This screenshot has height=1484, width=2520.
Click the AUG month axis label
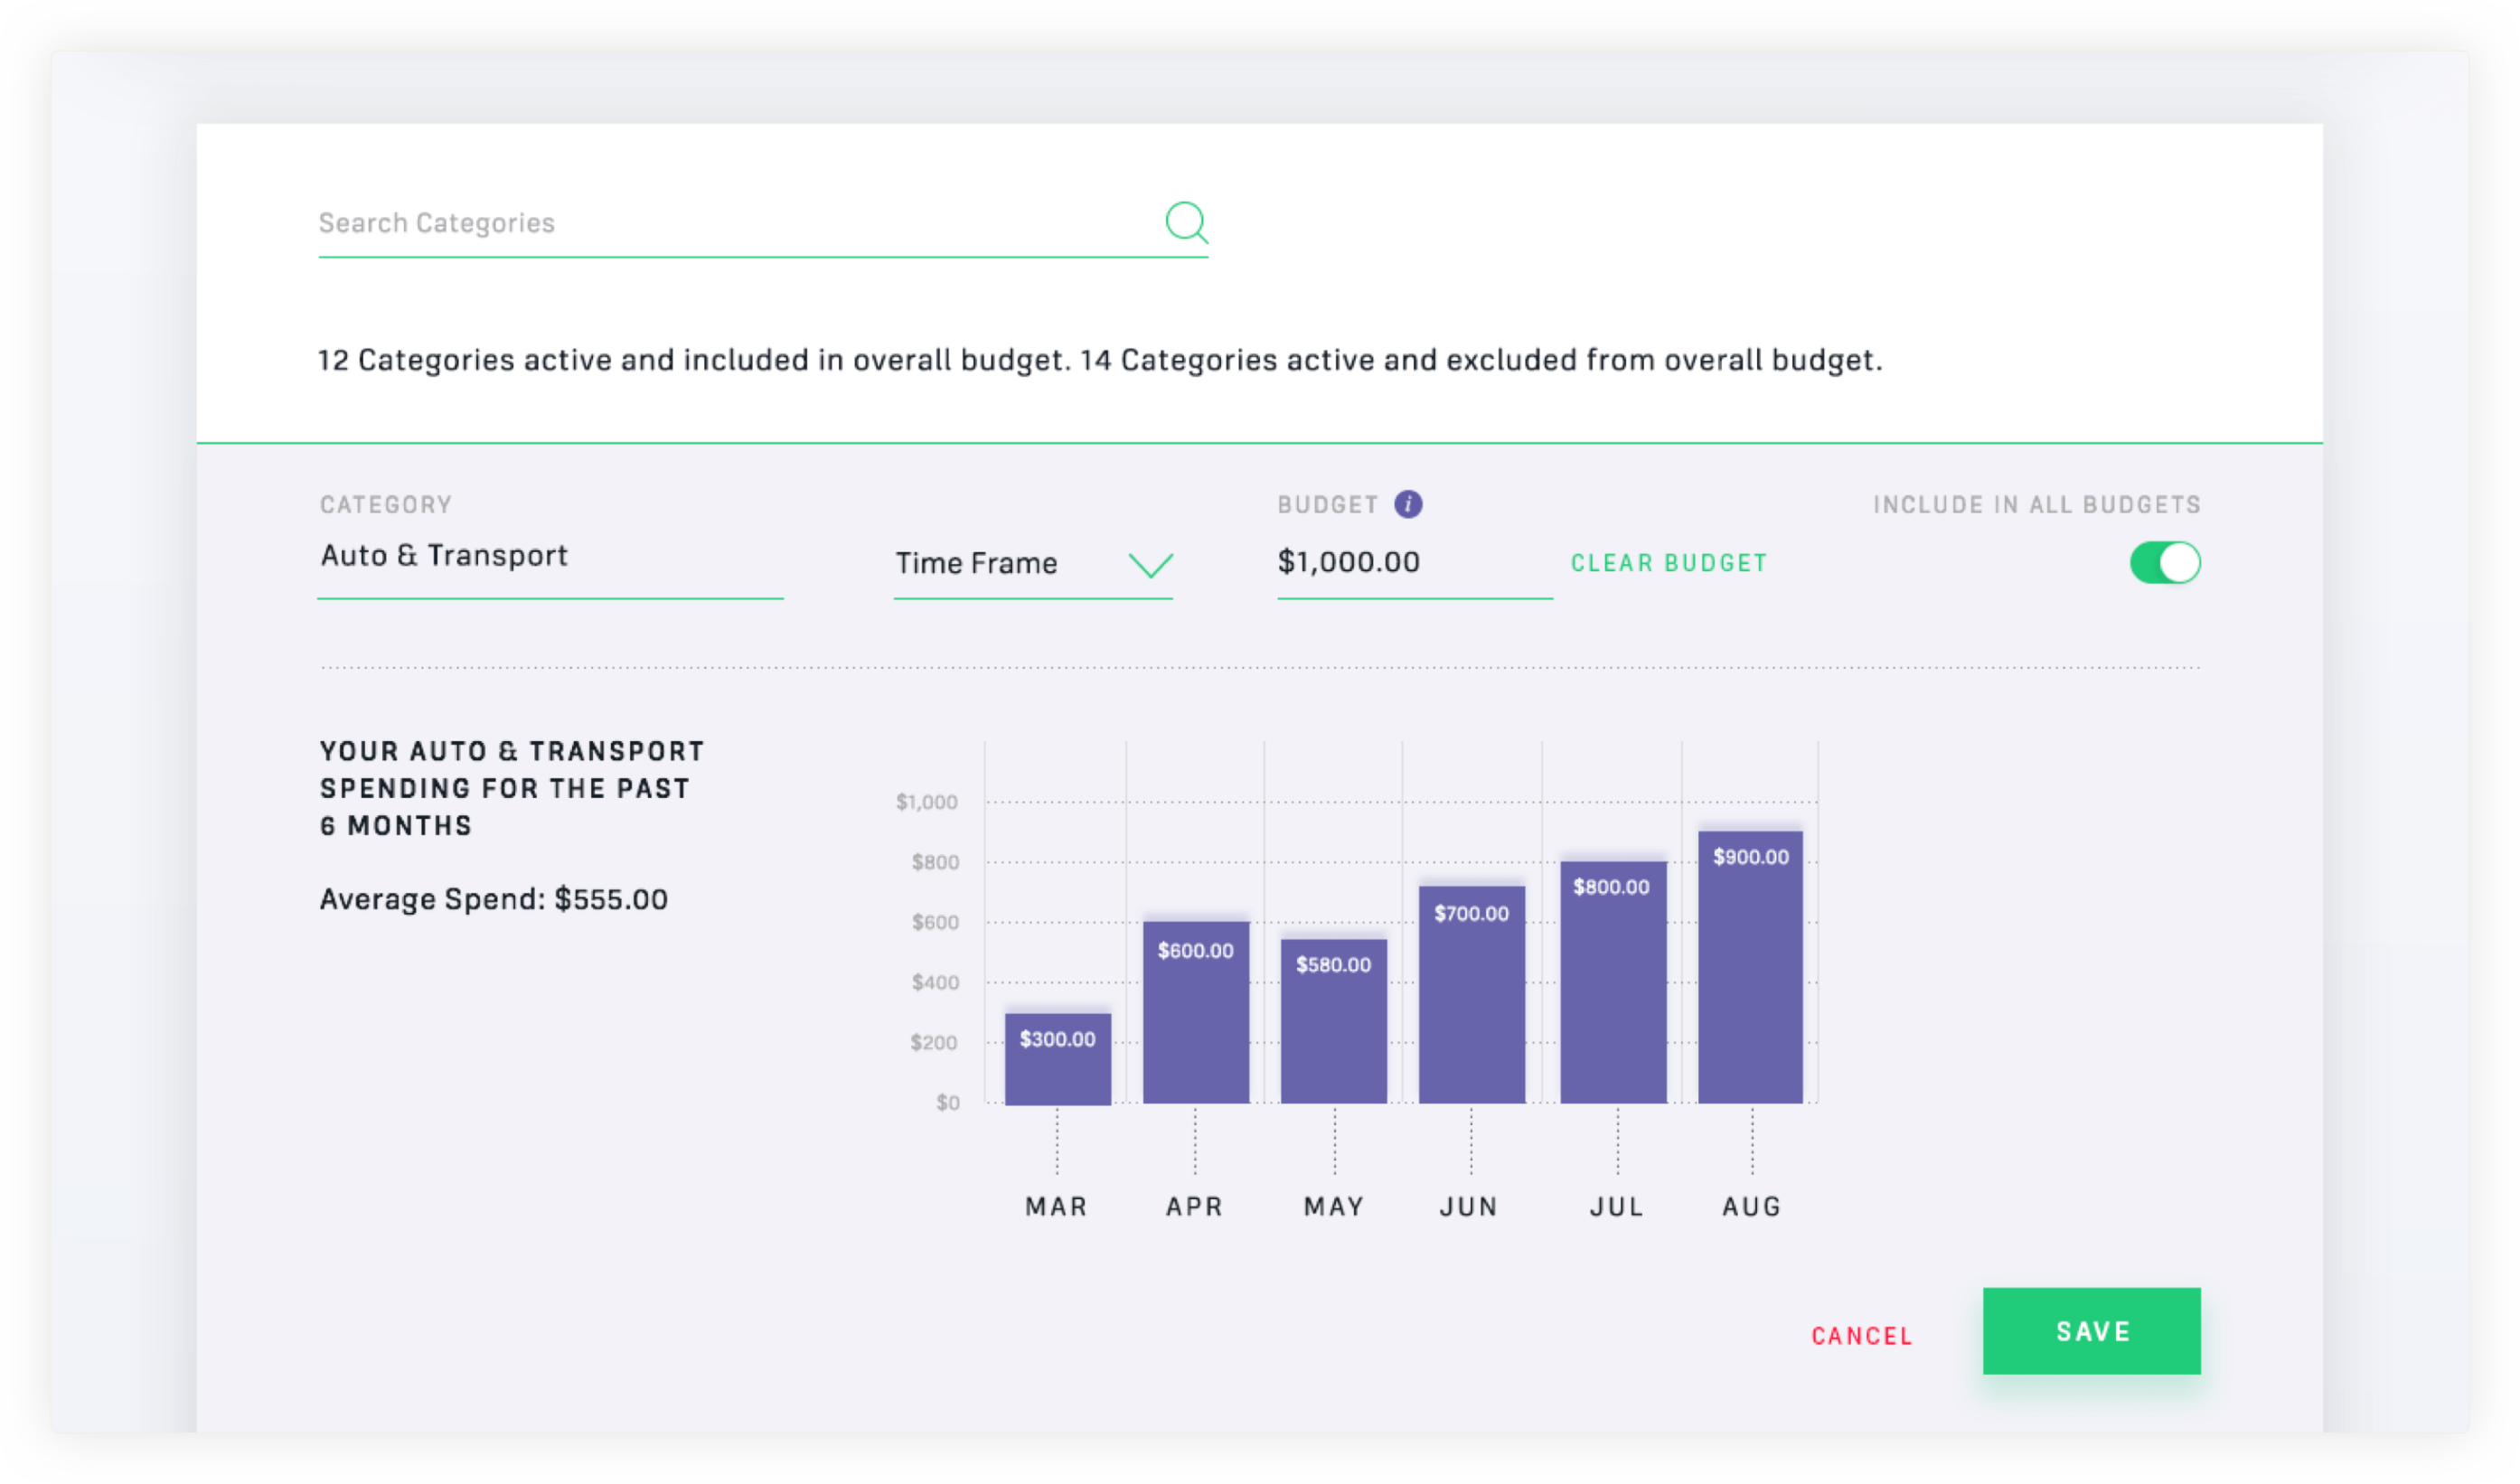(1751, 1206)
